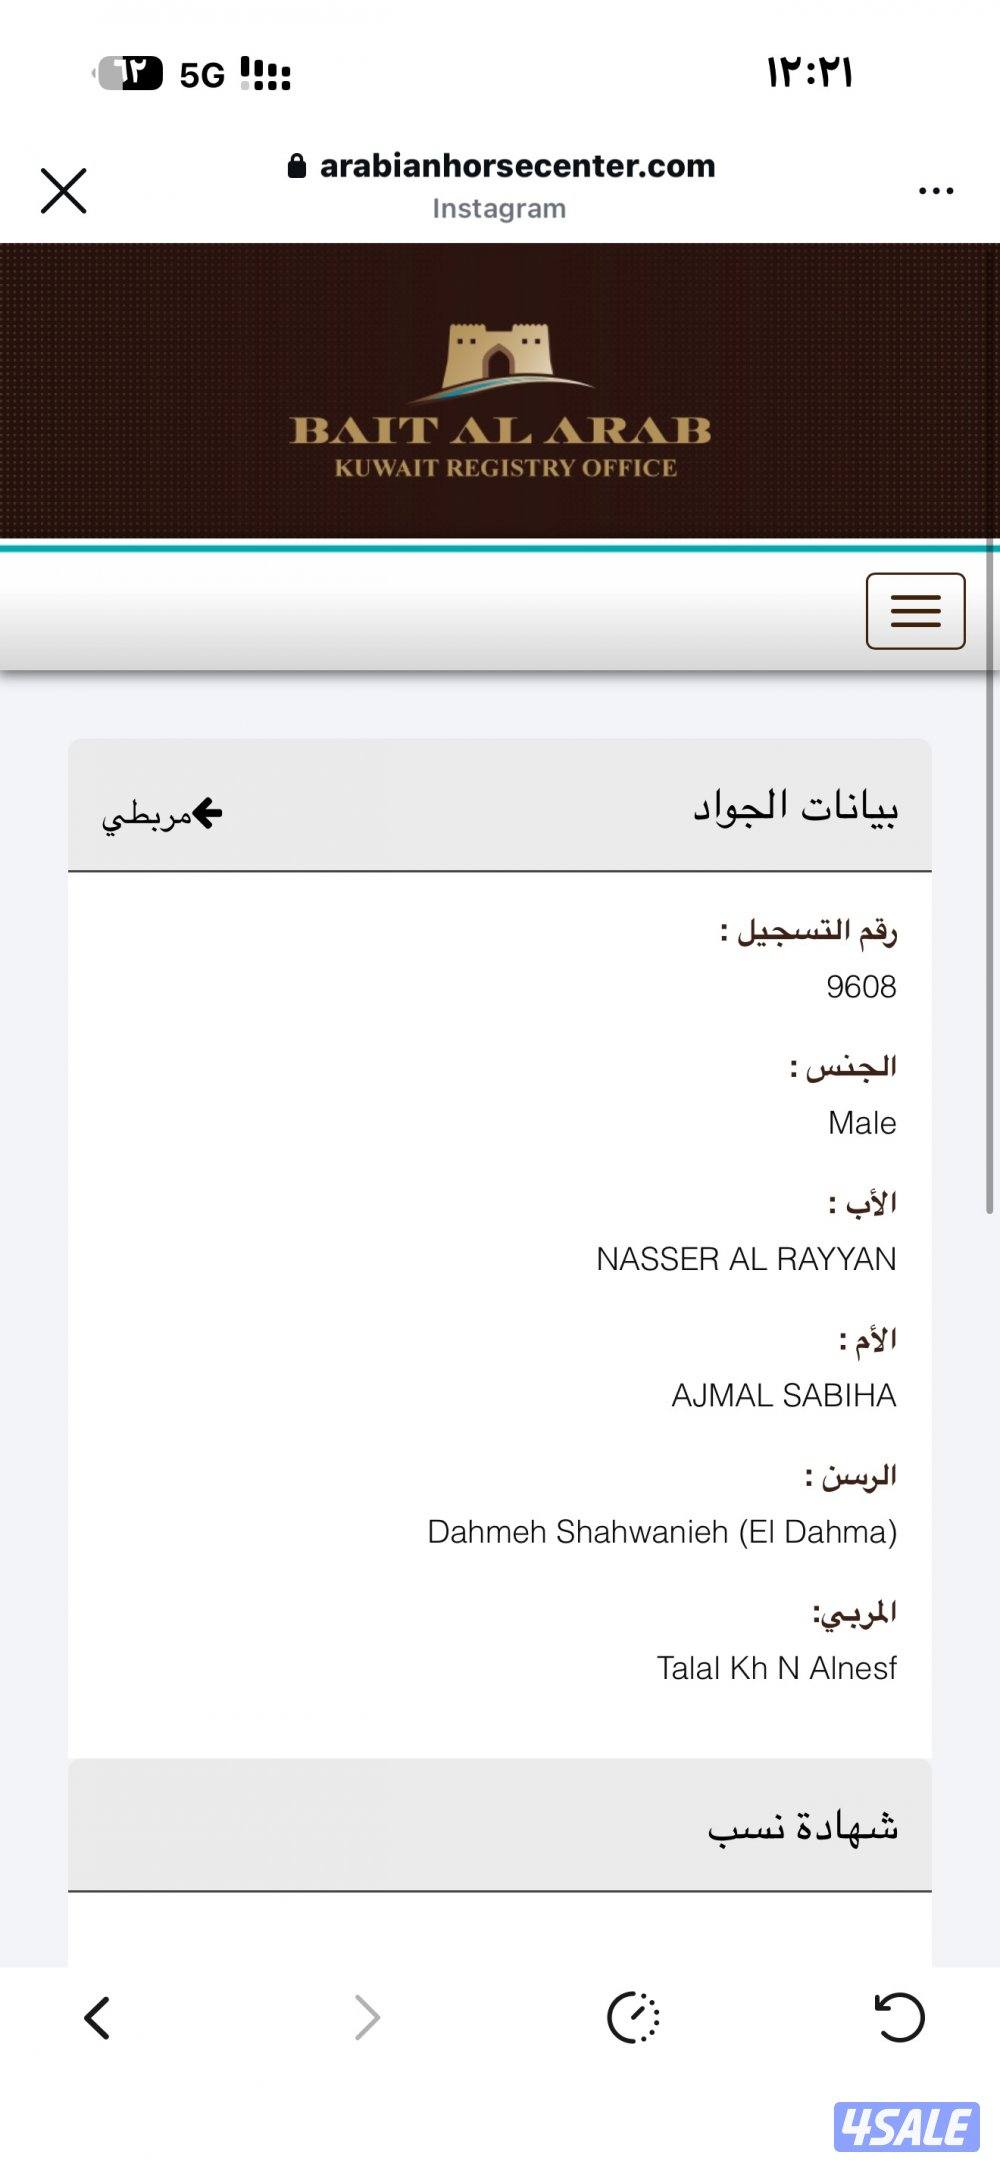This screenshot has height=2172, width=1000.
Task: Tap the browser back navigation arrow
Action: point(95,2016)
